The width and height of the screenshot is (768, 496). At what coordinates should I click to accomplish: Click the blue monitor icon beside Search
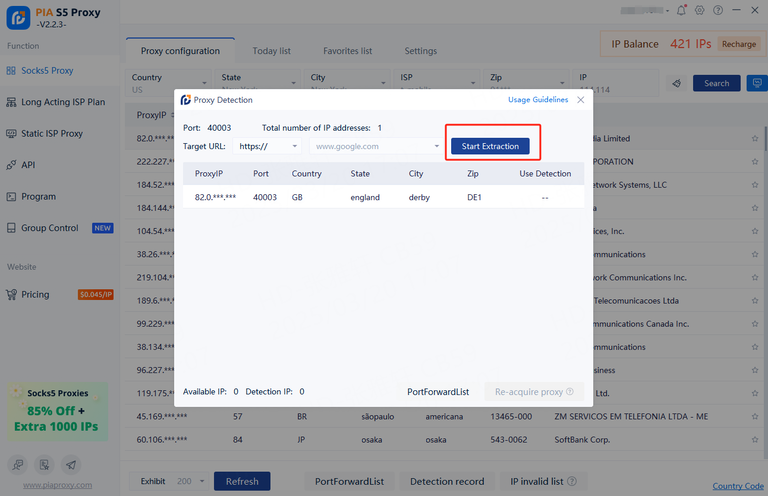pyautogui.click(x=756, y=83)
